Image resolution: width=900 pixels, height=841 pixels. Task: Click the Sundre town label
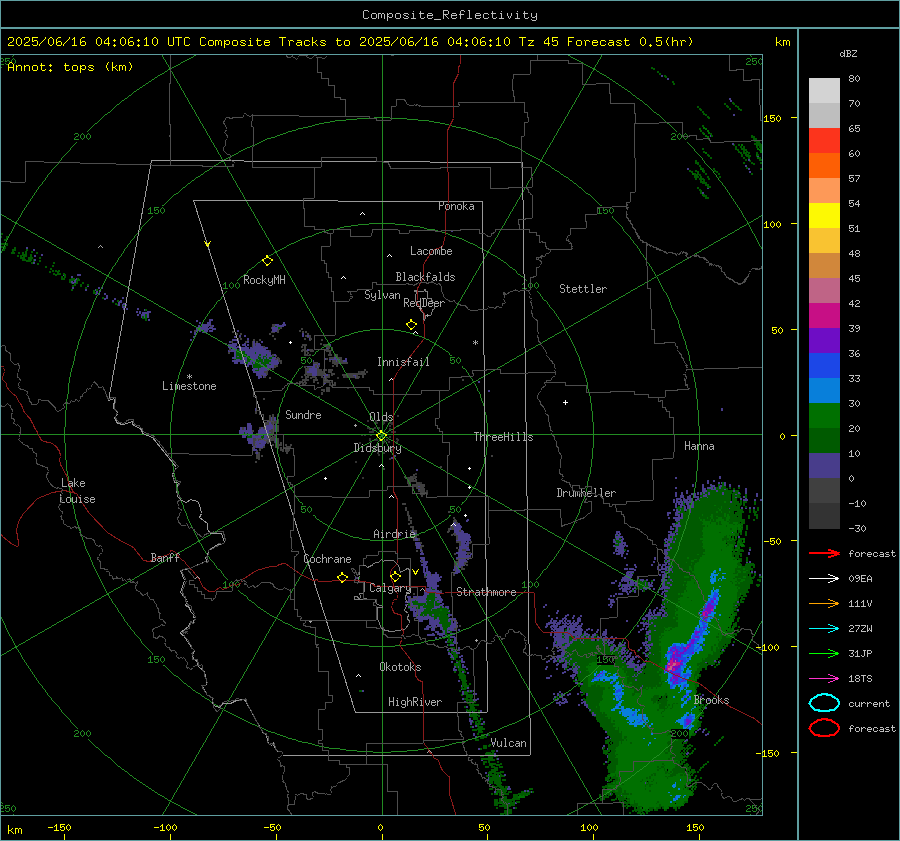(303, 415)
